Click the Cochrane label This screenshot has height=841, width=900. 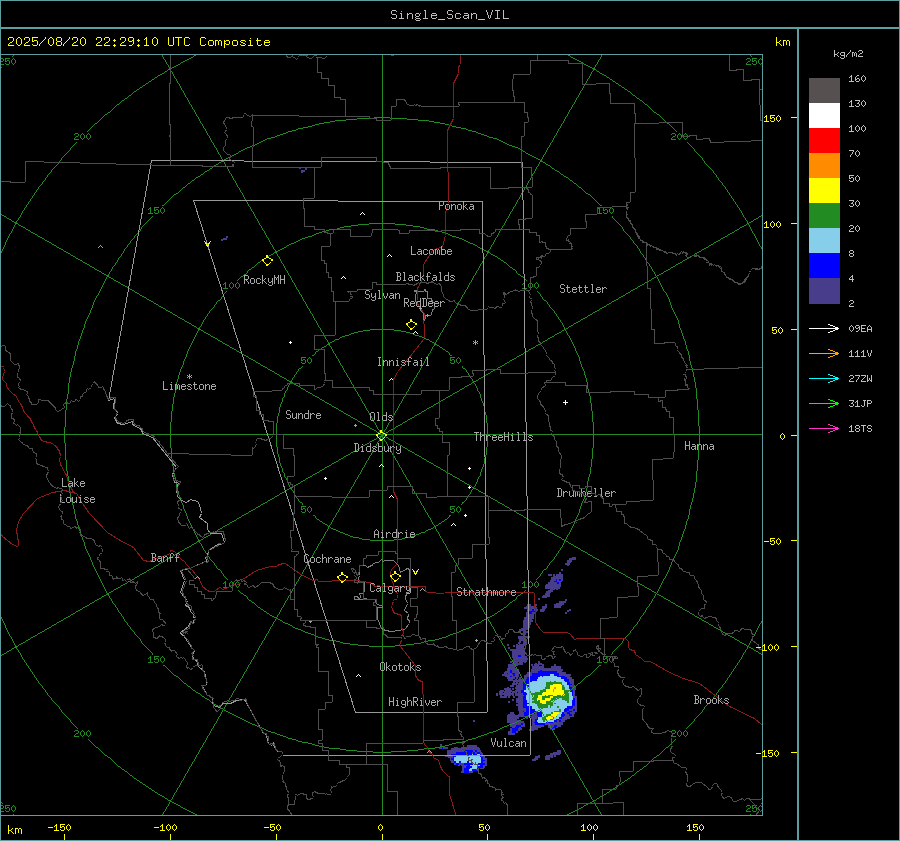pos(327,559)
